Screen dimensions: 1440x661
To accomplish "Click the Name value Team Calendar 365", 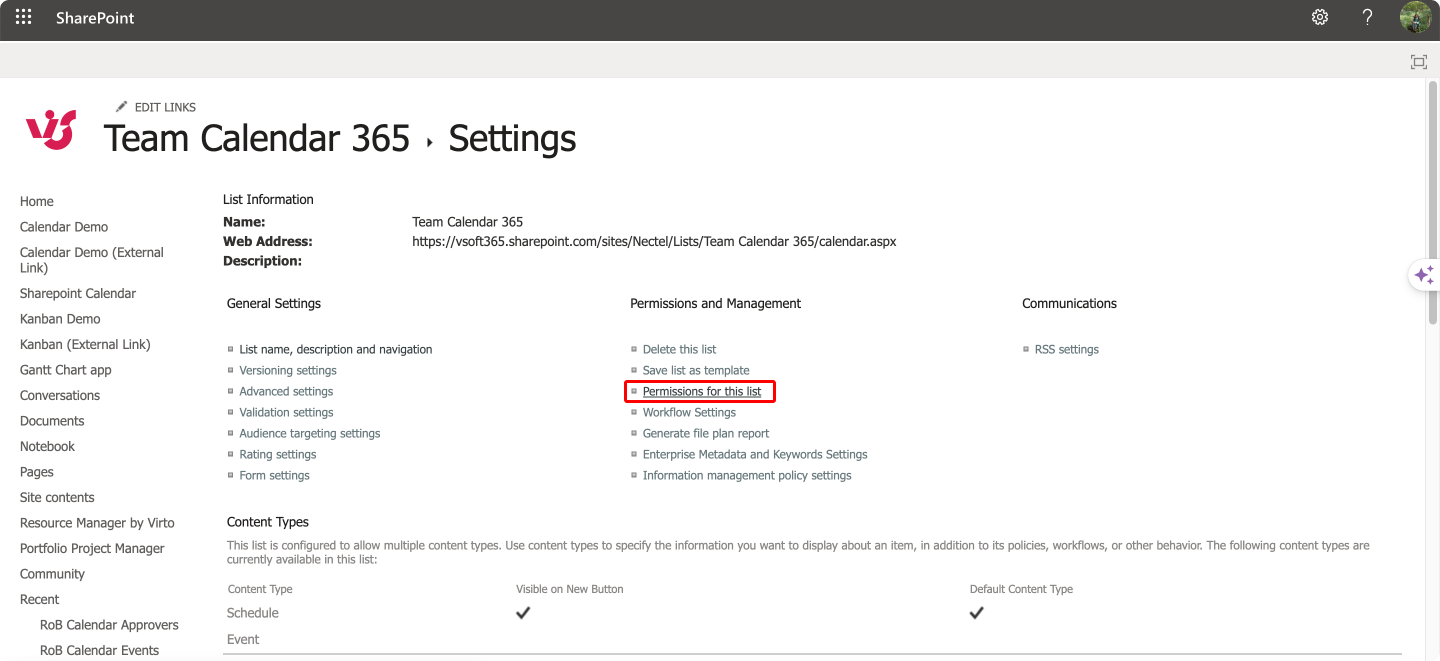I will coord(467,222).
